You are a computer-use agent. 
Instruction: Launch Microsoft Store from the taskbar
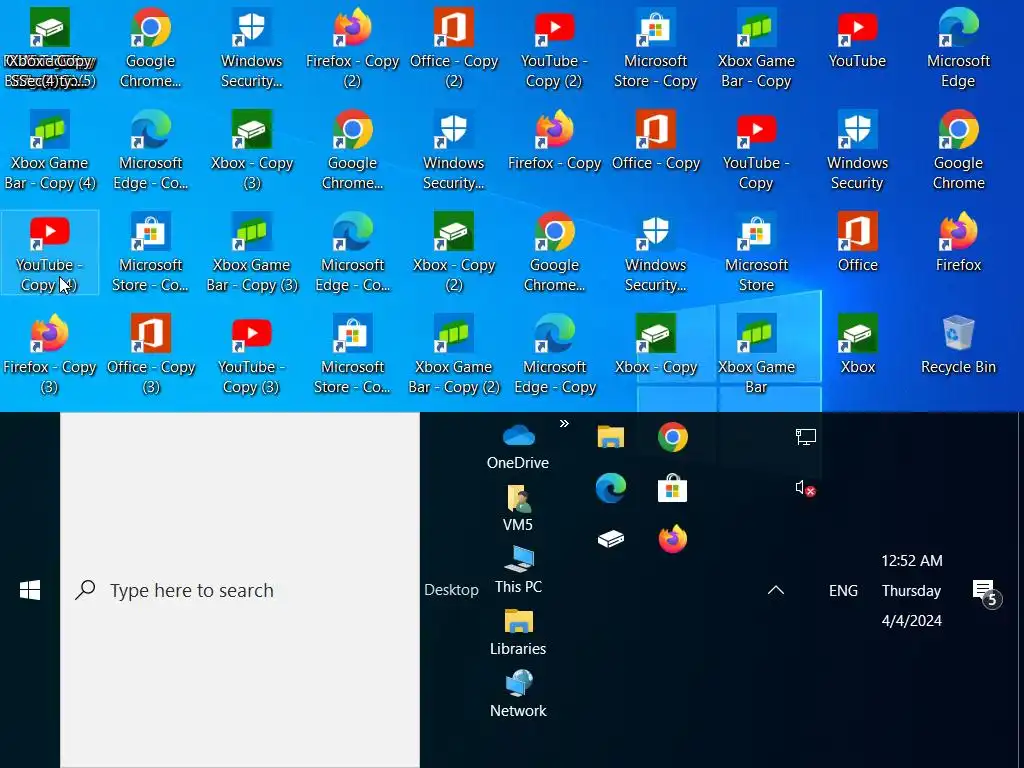[x=673, y=488]
